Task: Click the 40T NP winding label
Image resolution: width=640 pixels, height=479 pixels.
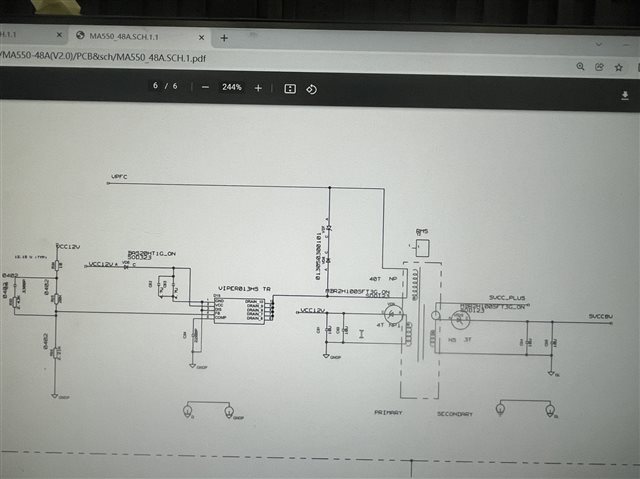Action: coord(383,279)
